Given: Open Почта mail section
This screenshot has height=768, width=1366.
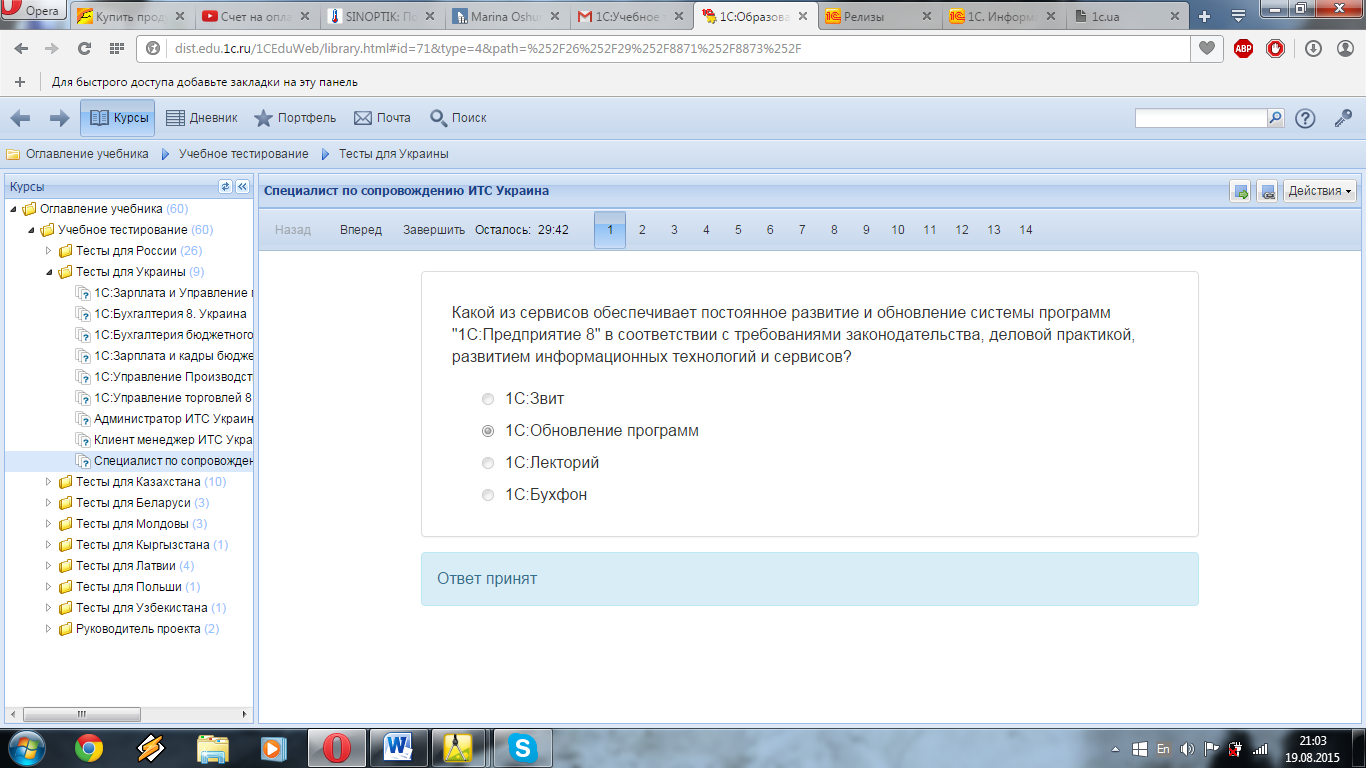Looking at the screenshot, I should click(382, 118).
